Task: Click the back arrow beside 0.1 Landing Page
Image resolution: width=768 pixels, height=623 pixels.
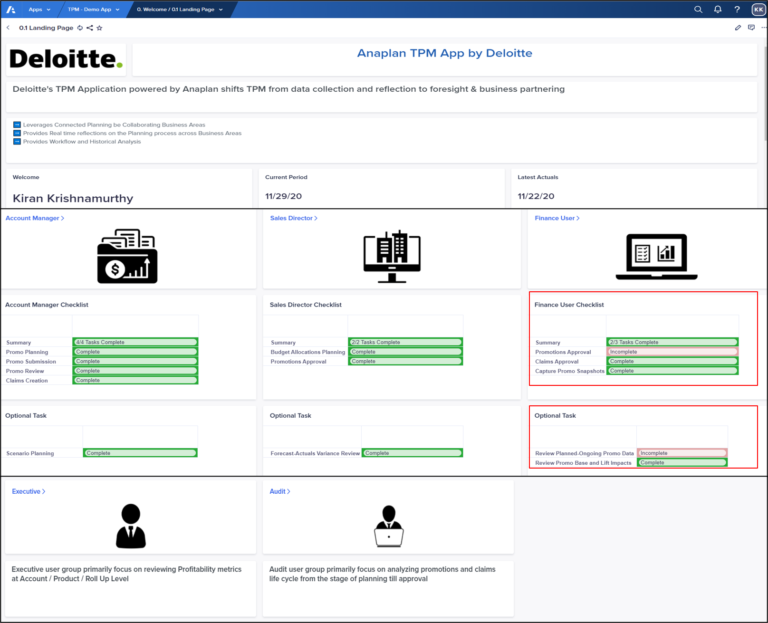Action: [x=9, y=28]
